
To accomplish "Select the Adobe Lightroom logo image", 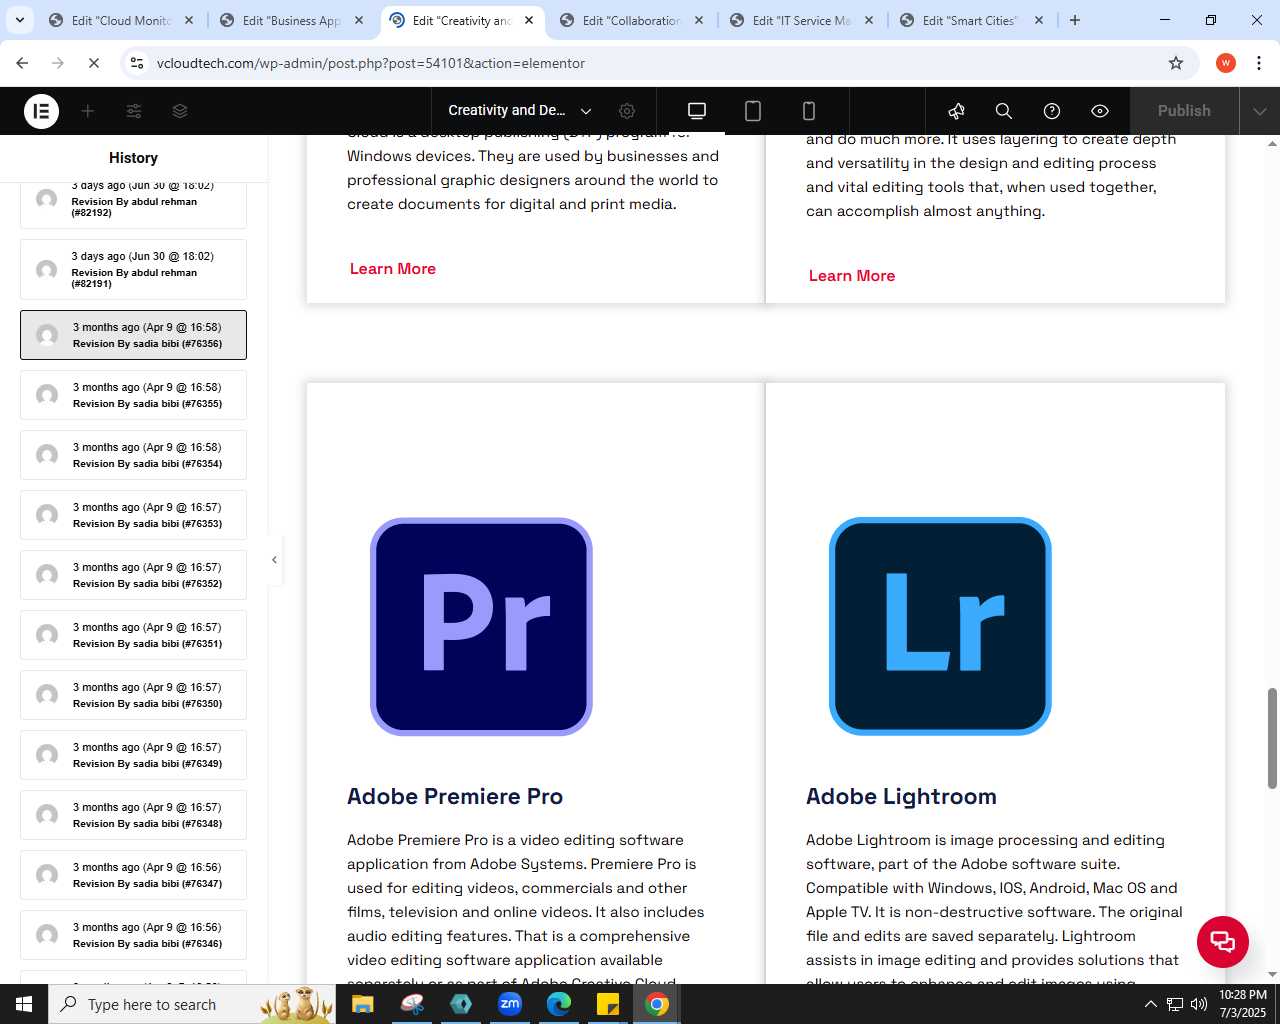I will 940,627.
